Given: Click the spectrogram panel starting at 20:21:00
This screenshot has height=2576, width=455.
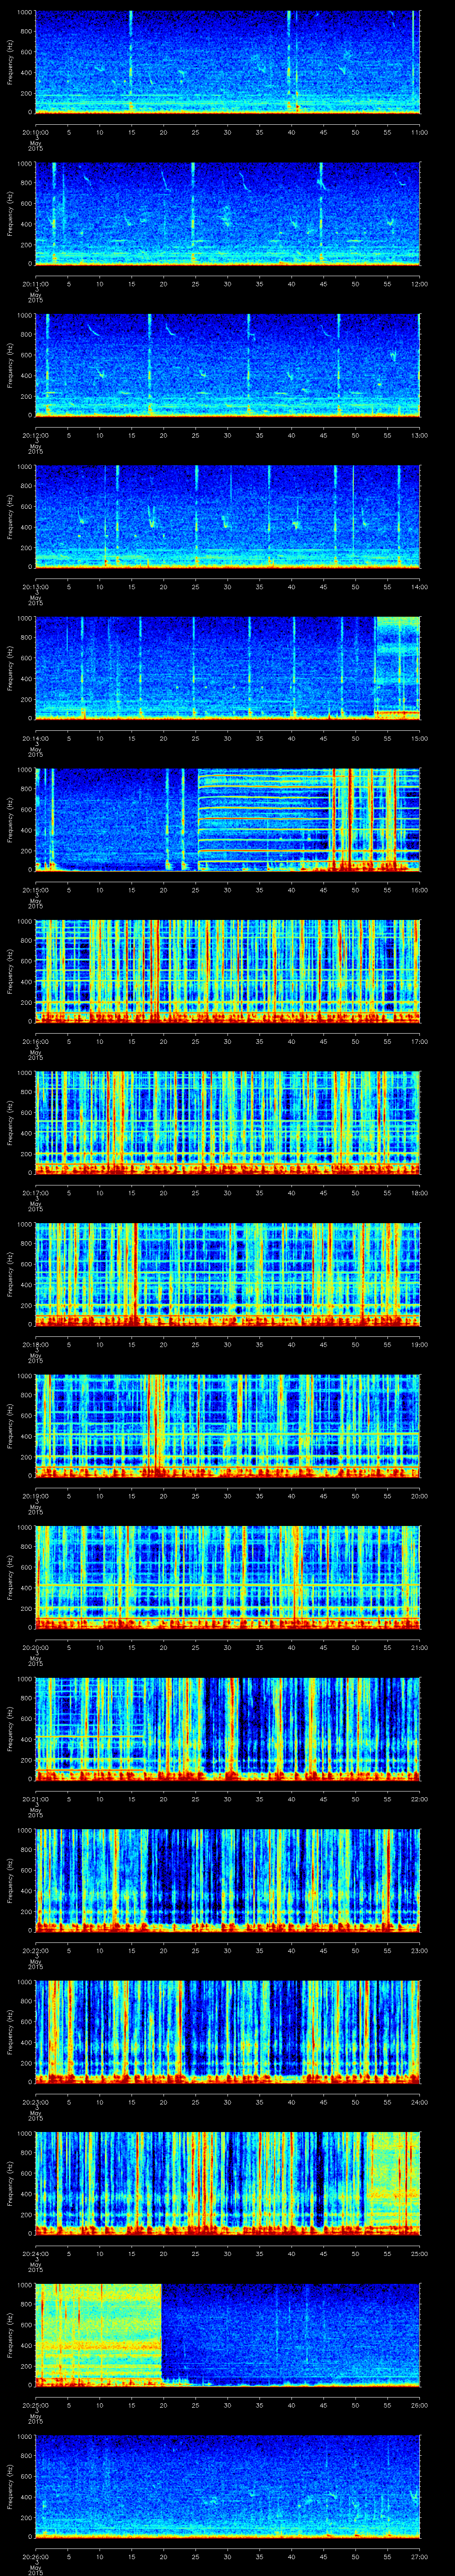Looking at the screenshot, I should coord(228,1728).
